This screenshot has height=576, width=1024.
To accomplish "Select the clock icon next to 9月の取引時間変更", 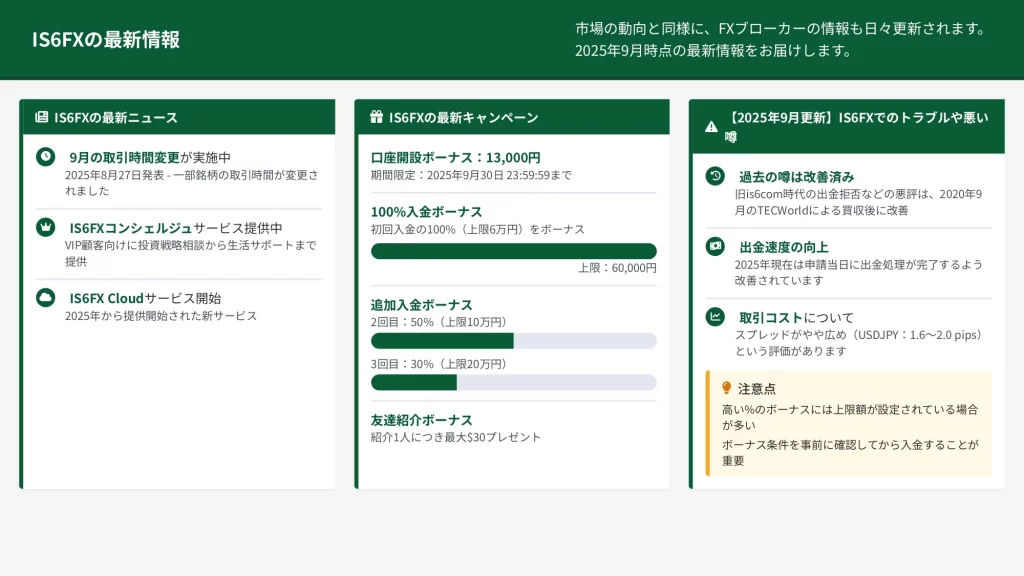I will [45, 157].
